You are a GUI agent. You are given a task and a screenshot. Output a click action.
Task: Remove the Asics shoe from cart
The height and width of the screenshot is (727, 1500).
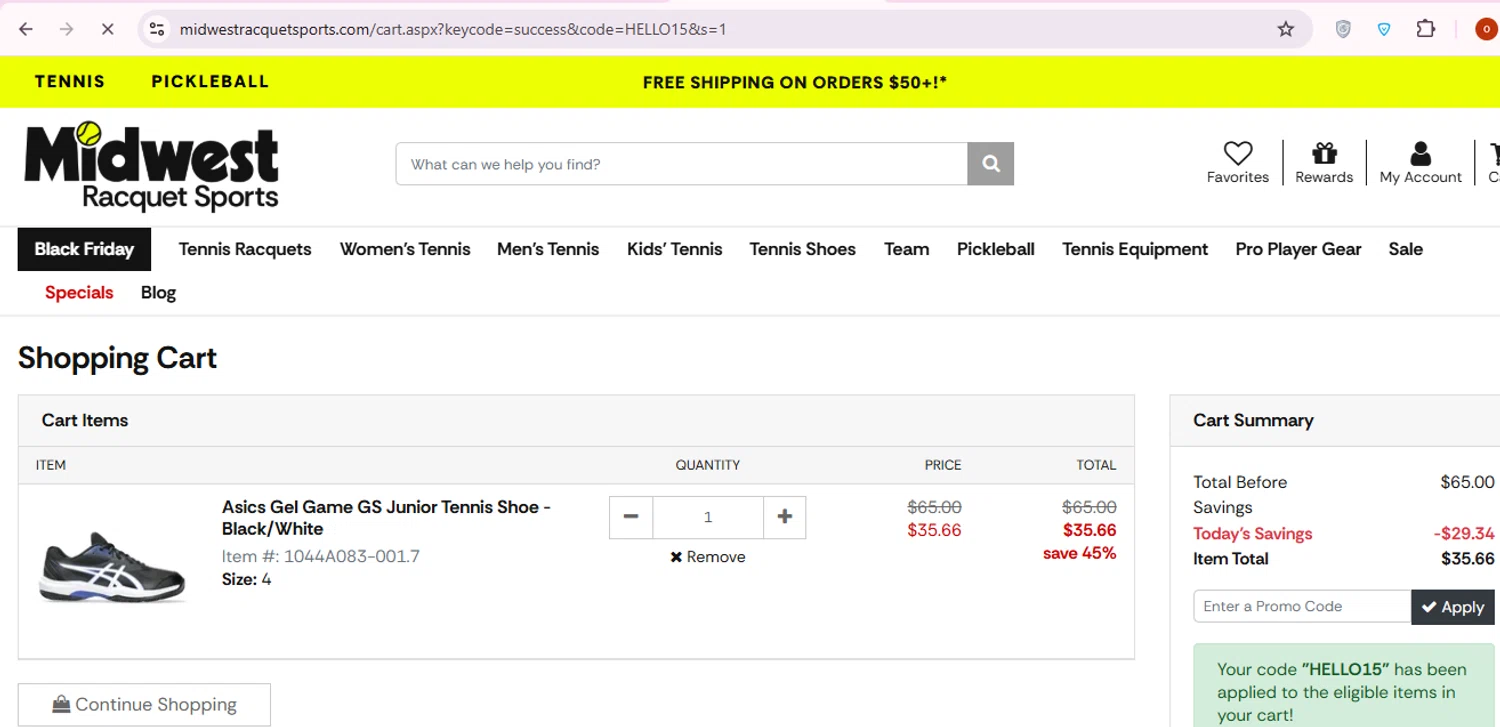[708, 557]
